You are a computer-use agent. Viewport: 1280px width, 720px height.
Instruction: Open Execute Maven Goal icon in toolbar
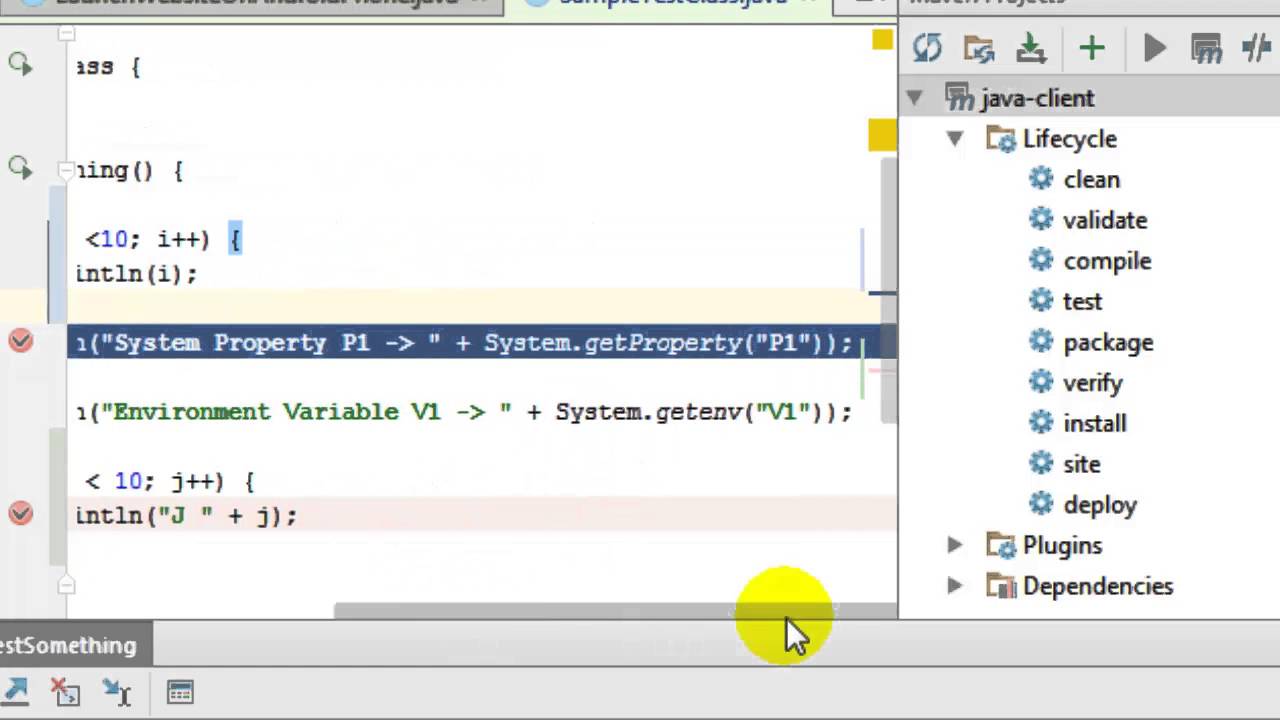click(1207, 48)
